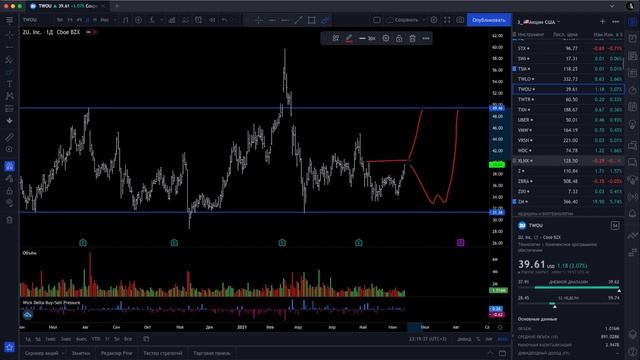
Task: Start bar replay mode
Action: 212,20
